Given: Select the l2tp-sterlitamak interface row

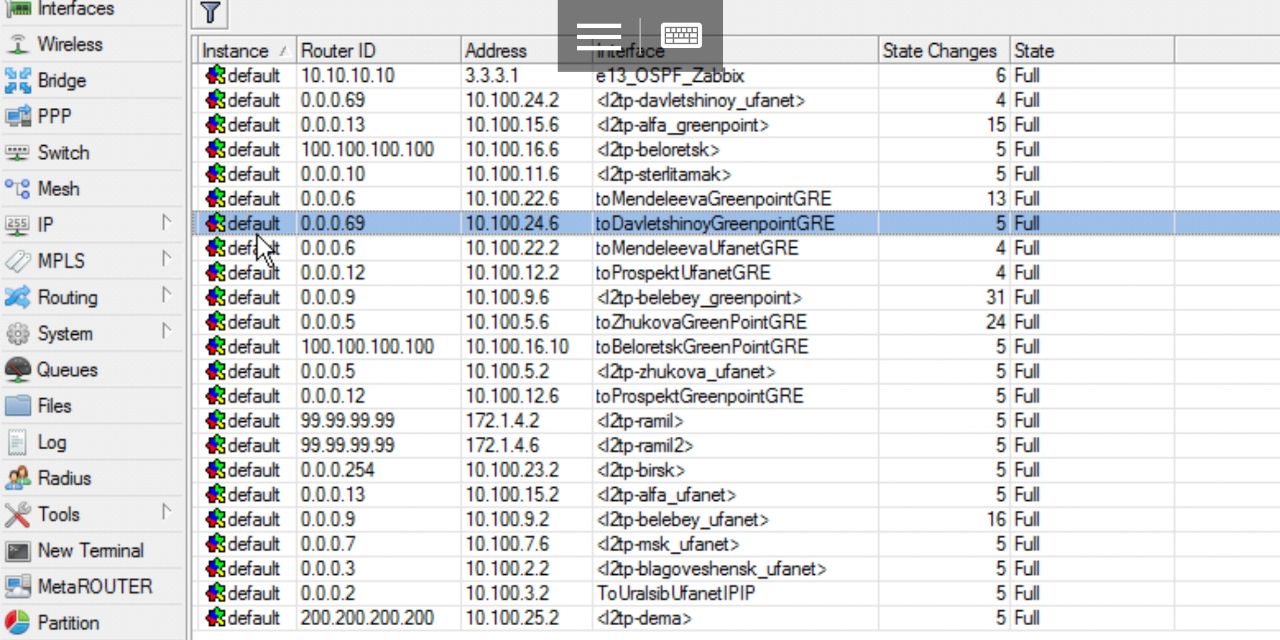Looking at the screenshot, I should tap(735, 174).
